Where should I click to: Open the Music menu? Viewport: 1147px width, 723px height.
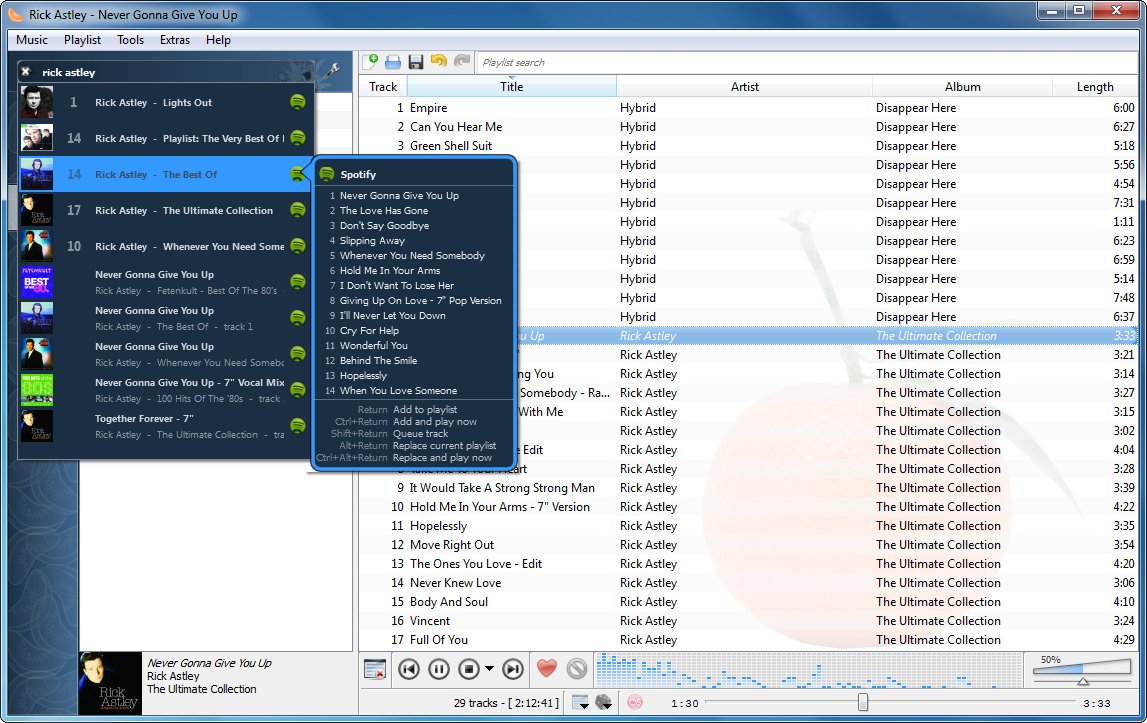coord(32,40)
